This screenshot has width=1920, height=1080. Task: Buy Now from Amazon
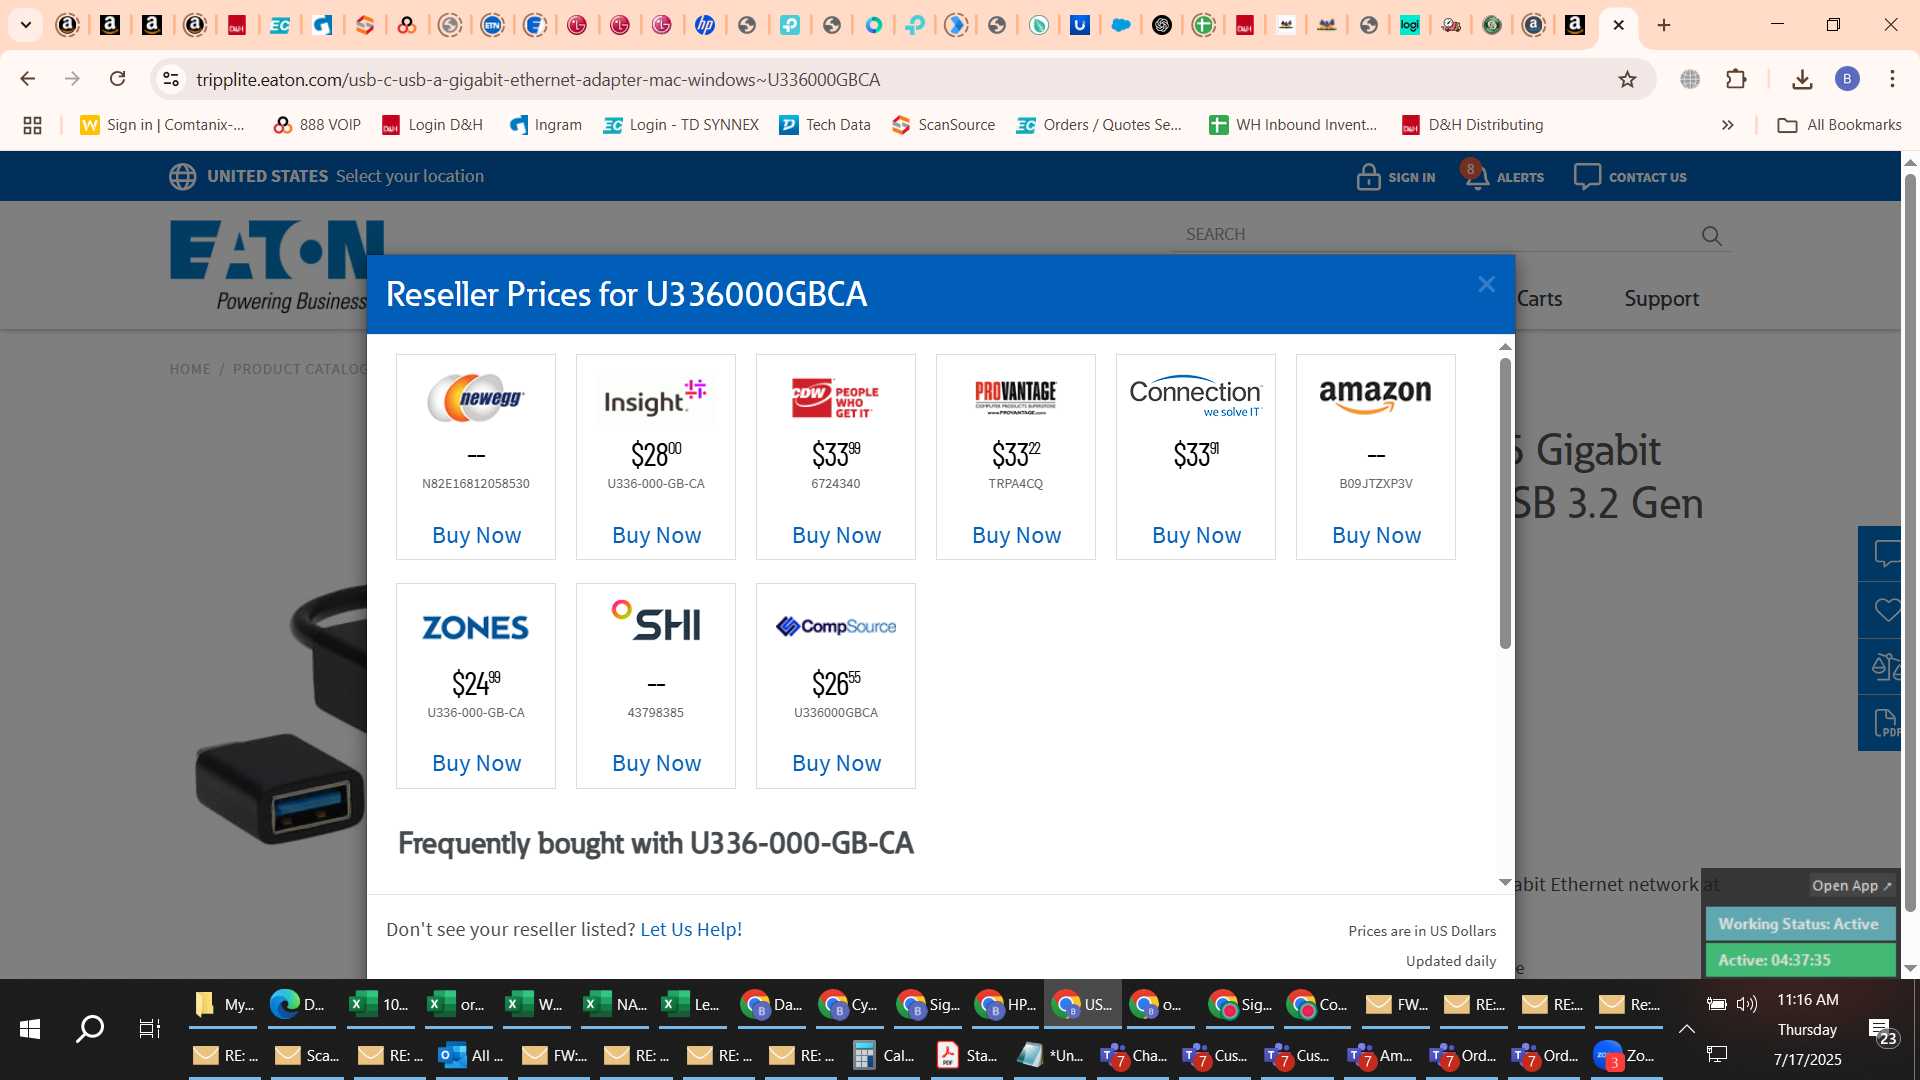(1376, 536)
